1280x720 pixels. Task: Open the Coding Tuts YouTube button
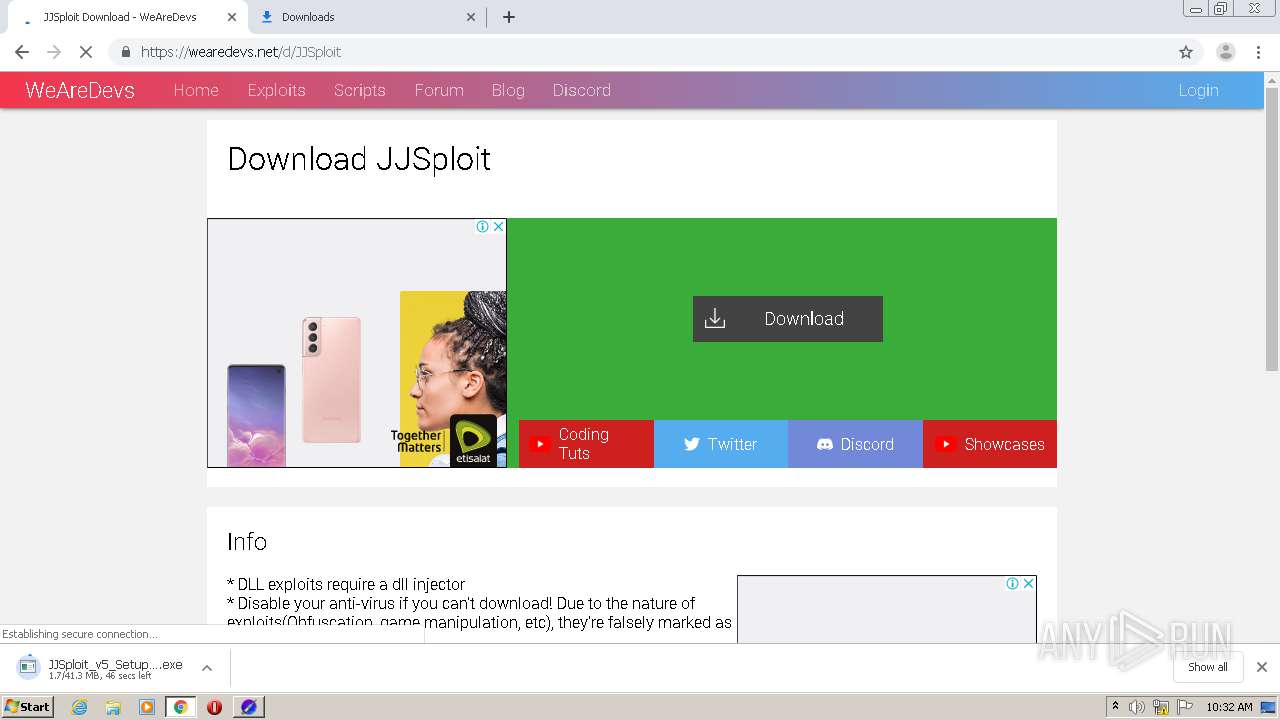pyautogui.click(x=586, y=444)
